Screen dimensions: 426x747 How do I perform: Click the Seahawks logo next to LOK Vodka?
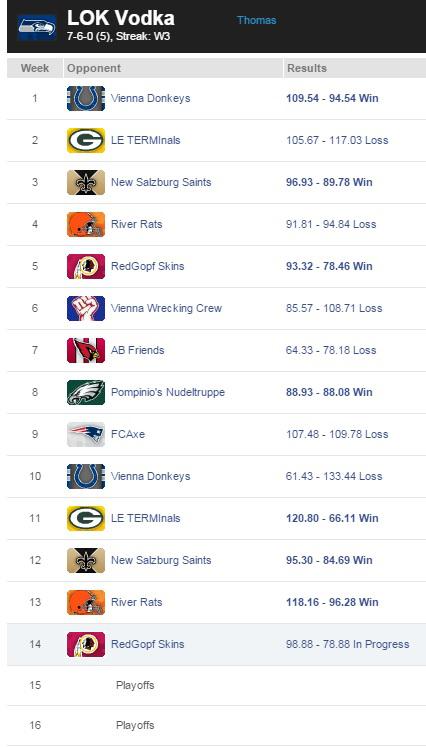[x=37, y=27]
